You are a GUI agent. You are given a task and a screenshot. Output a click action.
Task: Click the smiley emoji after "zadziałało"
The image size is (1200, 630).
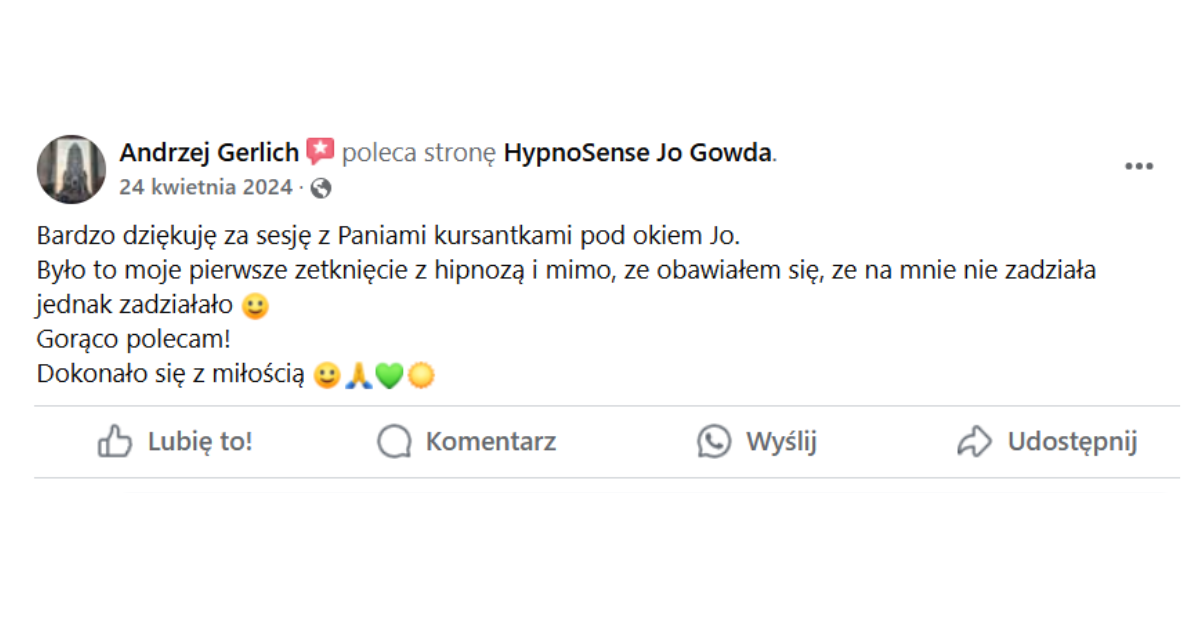pyautogui.click(x=256, y=307)
